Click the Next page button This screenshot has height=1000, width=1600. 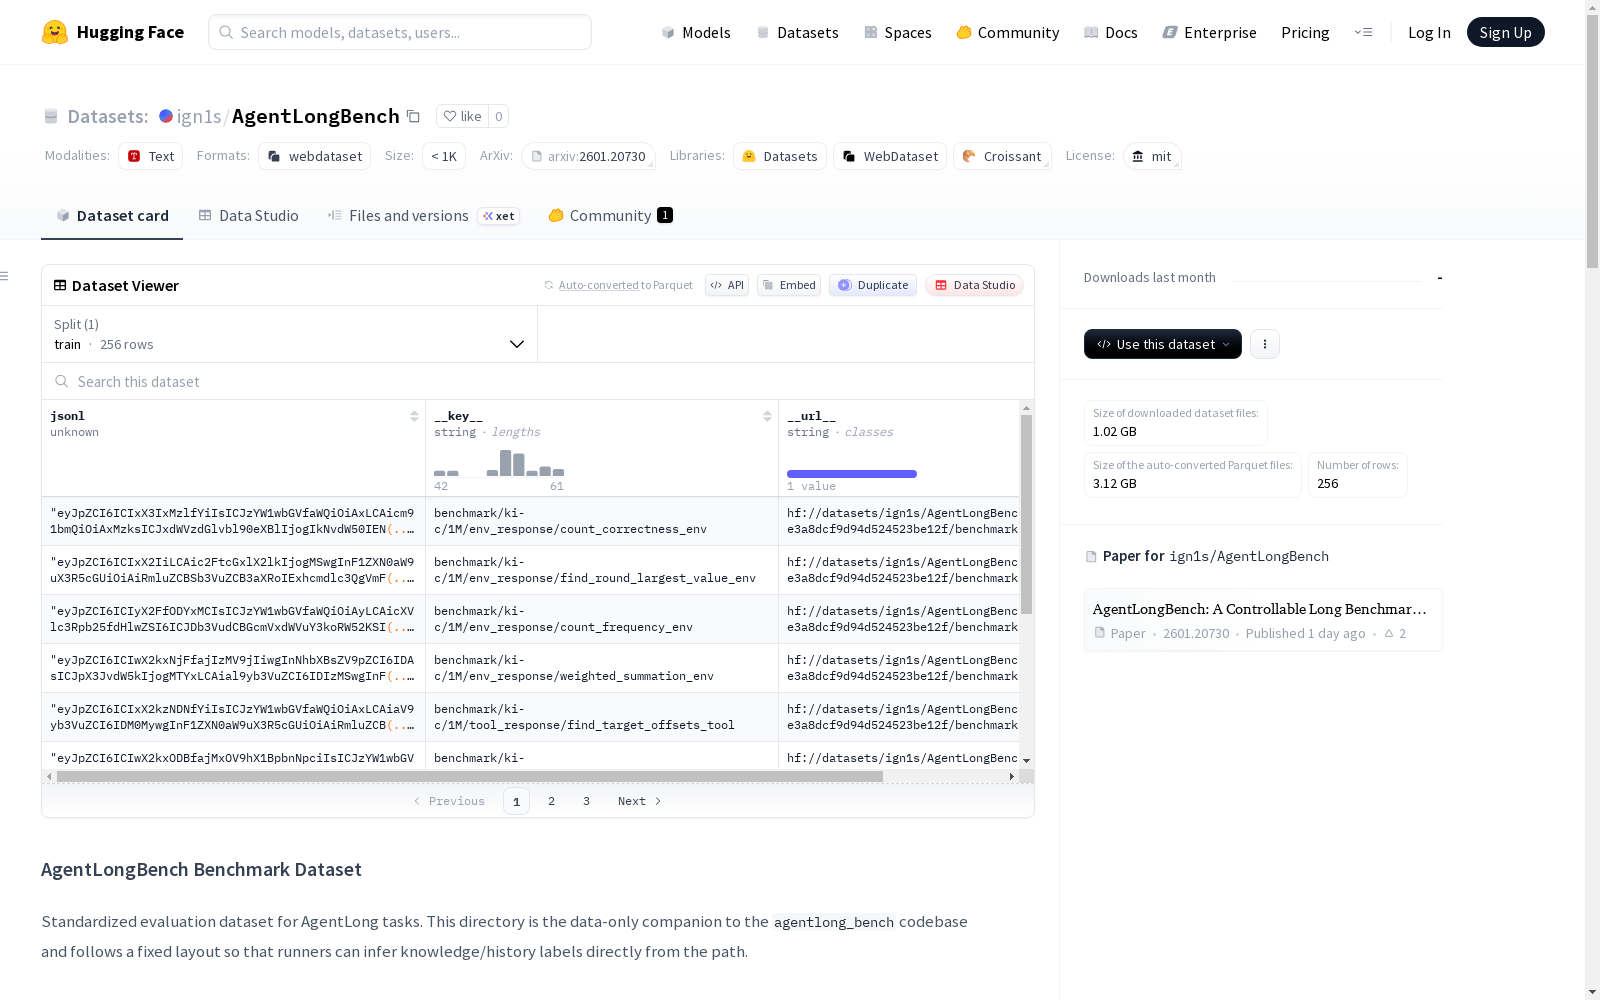[x=640, y=801]
